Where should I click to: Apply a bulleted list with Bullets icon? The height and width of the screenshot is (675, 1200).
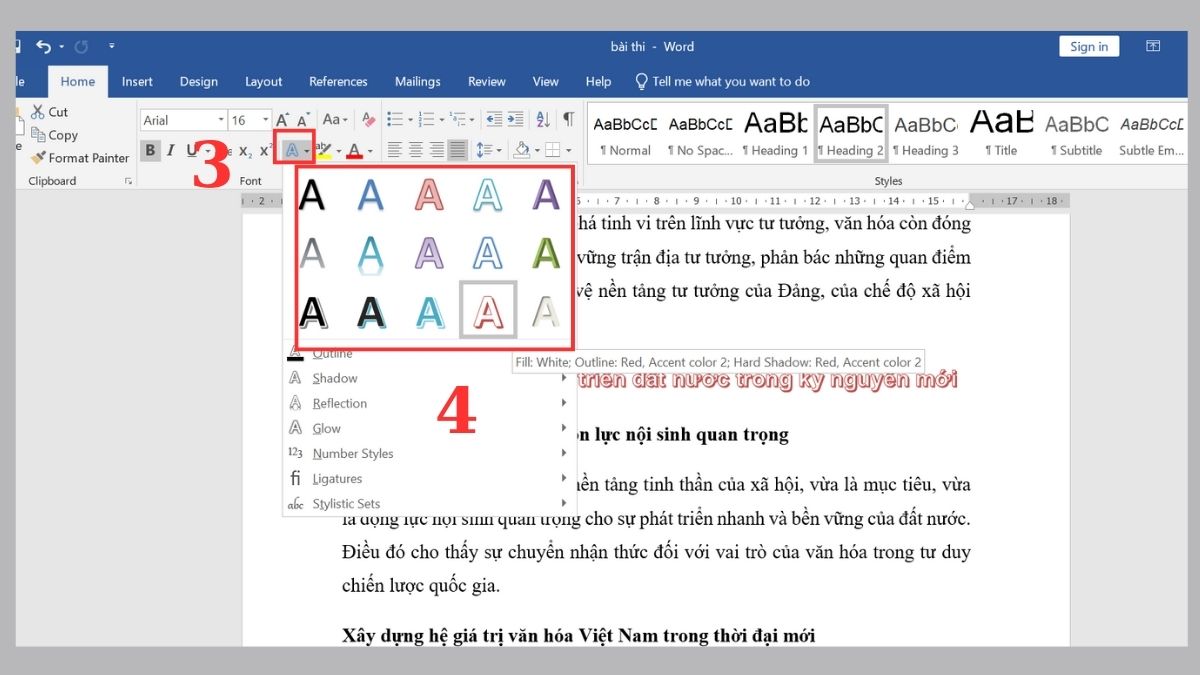pos(394,120)
